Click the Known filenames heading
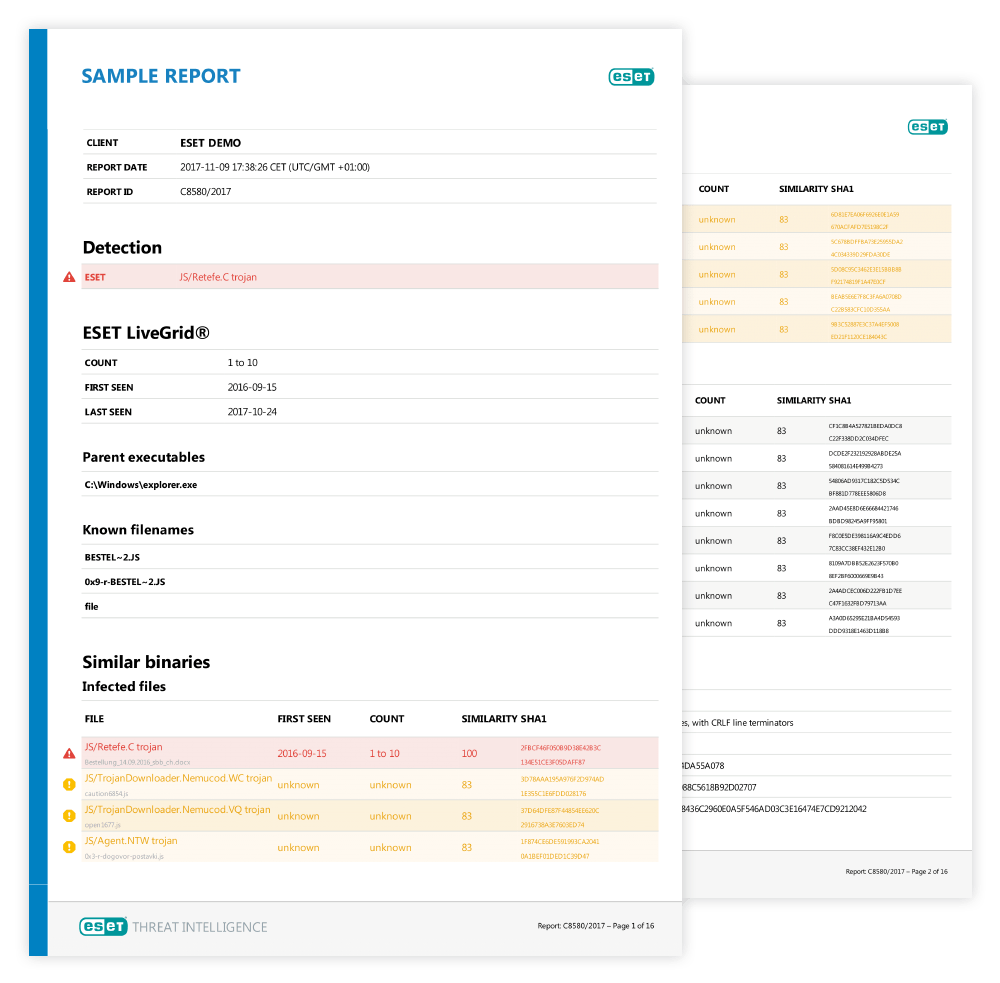1000x983 pixels. tap(138, 530)
